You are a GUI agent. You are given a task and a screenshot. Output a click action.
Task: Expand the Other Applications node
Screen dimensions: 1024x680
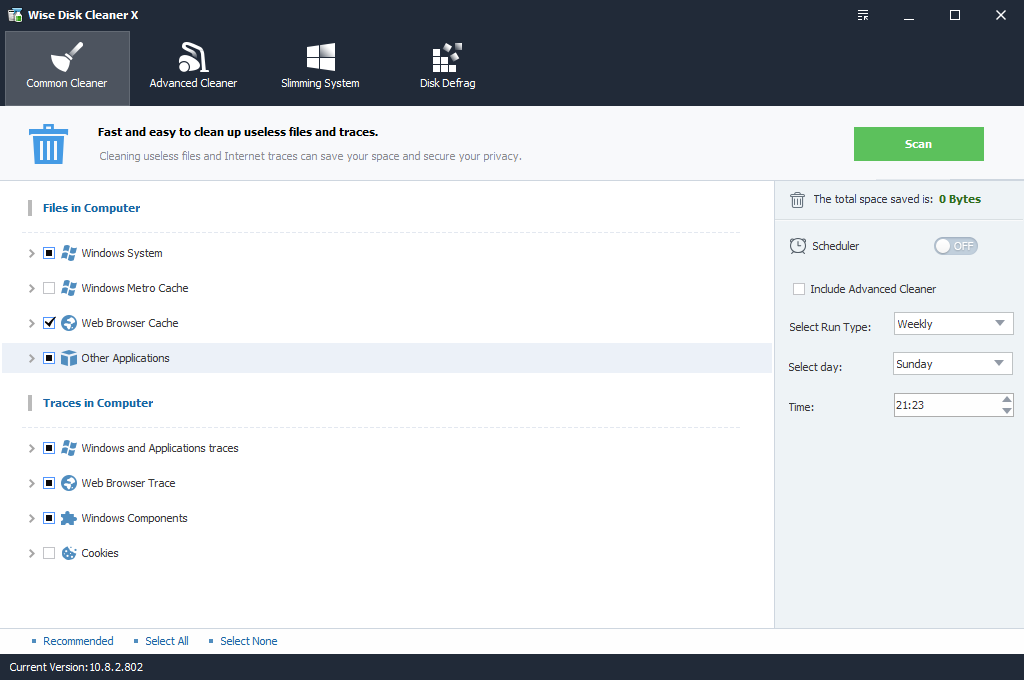point(31,358)
